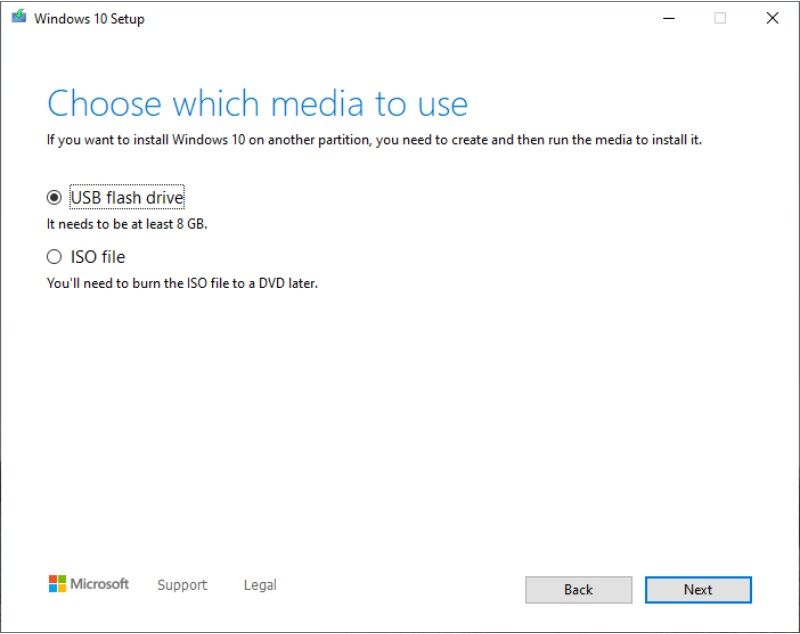This screenshot has height=634, width=800.
Task: Click the Microsoft four-square logo
Action: 56,584
